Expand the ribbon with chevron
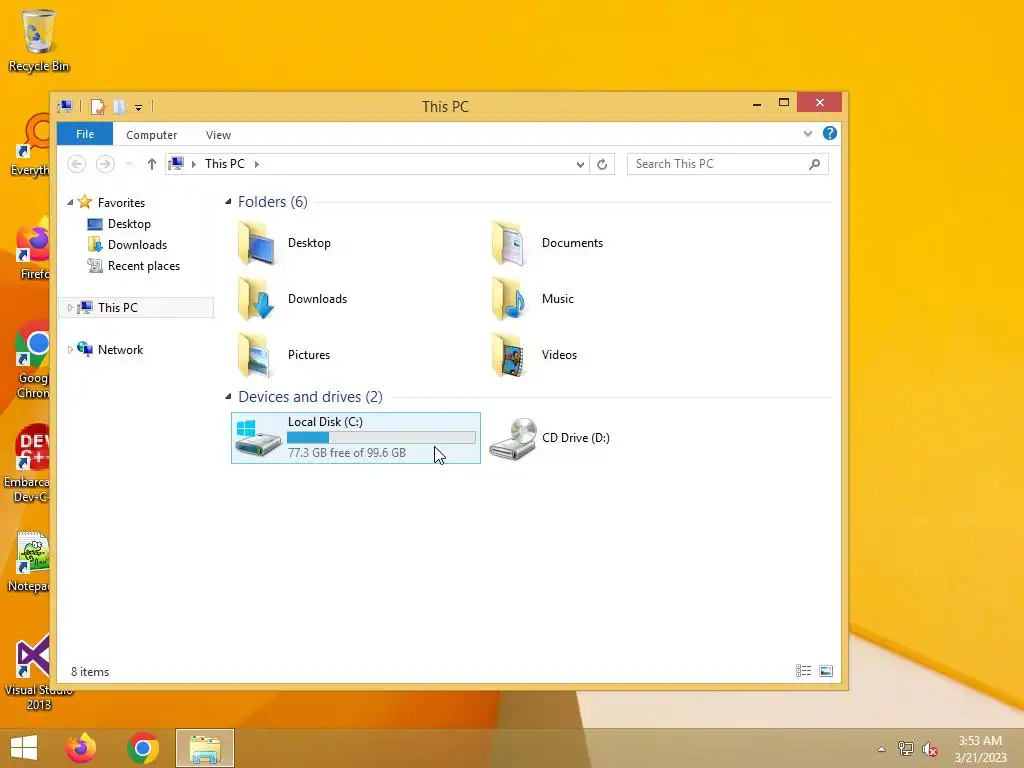Viewport: 1024px width, 768px height. click(x=808, y=134)
